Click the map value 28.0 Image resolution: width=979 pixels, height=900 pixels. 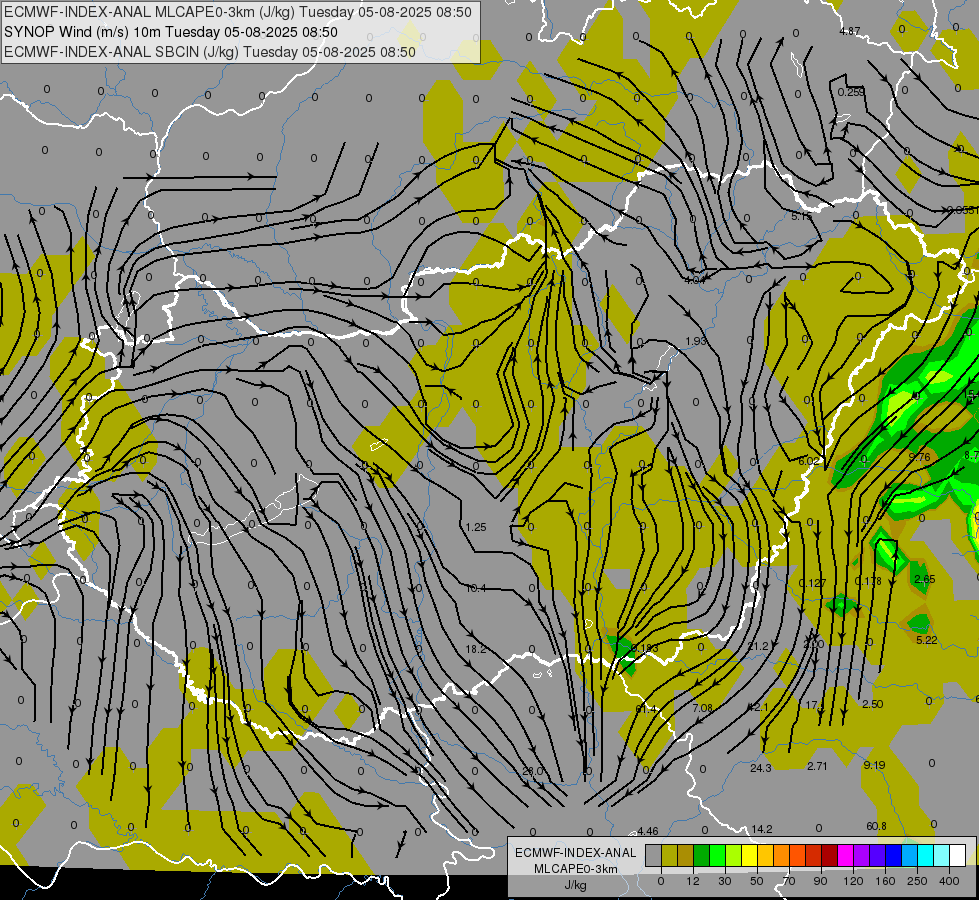coord(533,771)
